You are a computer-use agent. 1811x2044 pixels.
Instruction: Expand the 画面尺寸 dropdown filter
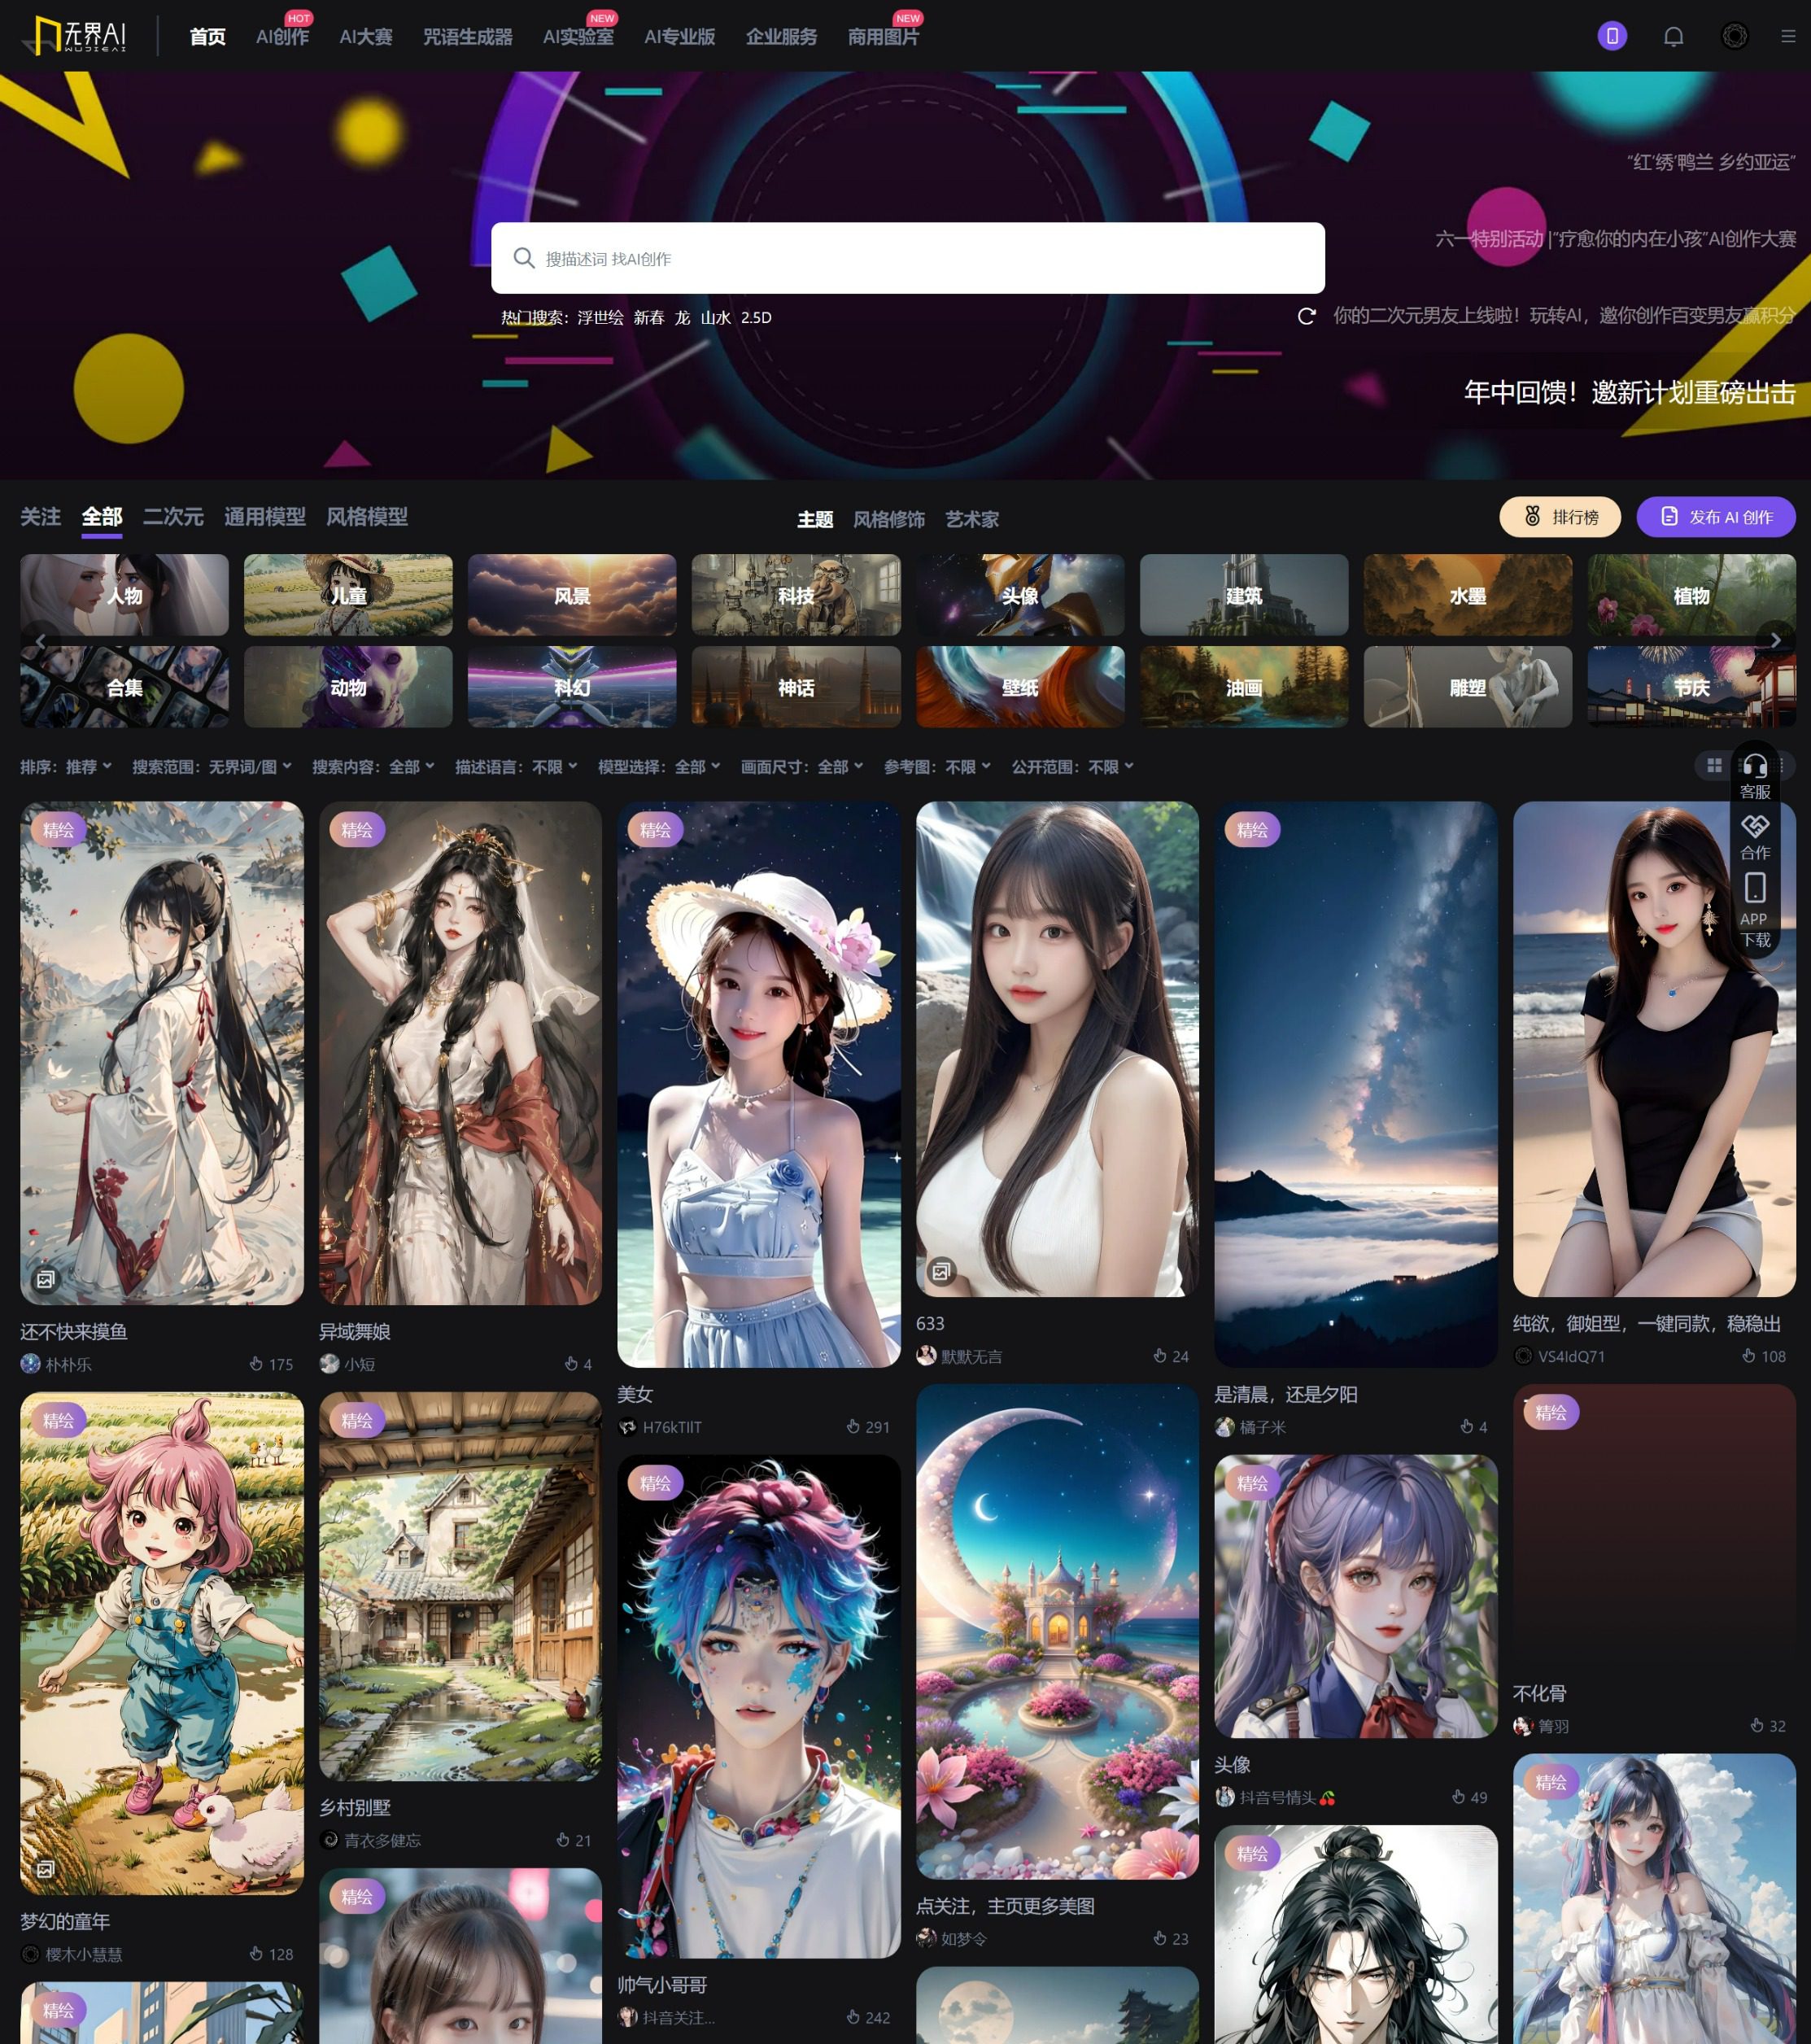[801, 767]
